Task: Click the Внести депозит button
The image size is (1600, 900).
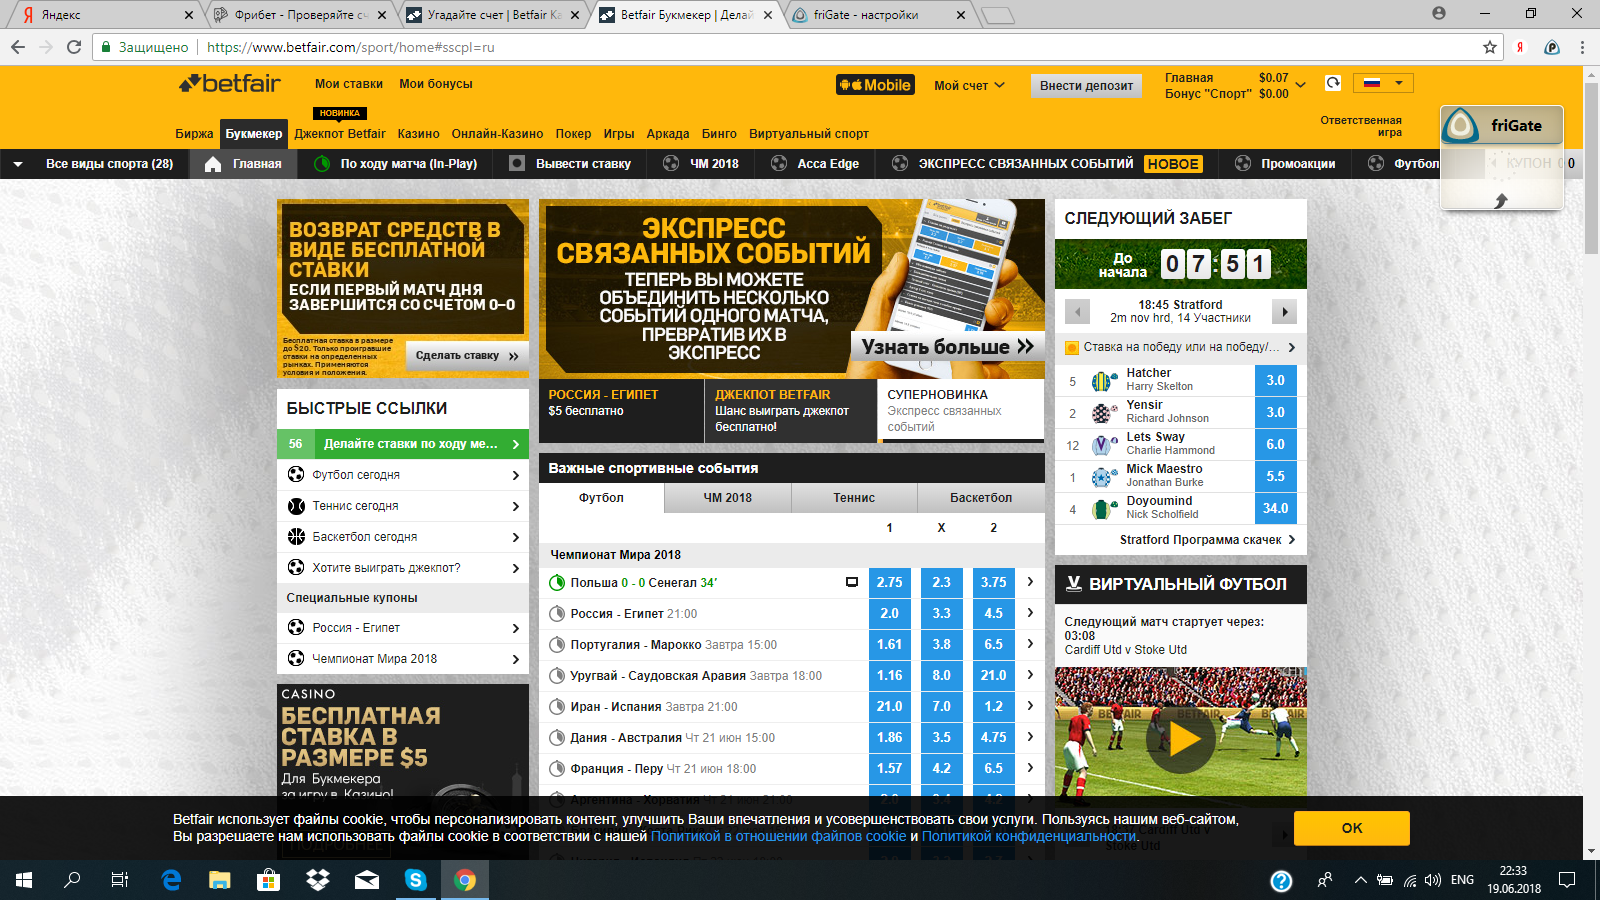Action: [x=1086, y=85]
